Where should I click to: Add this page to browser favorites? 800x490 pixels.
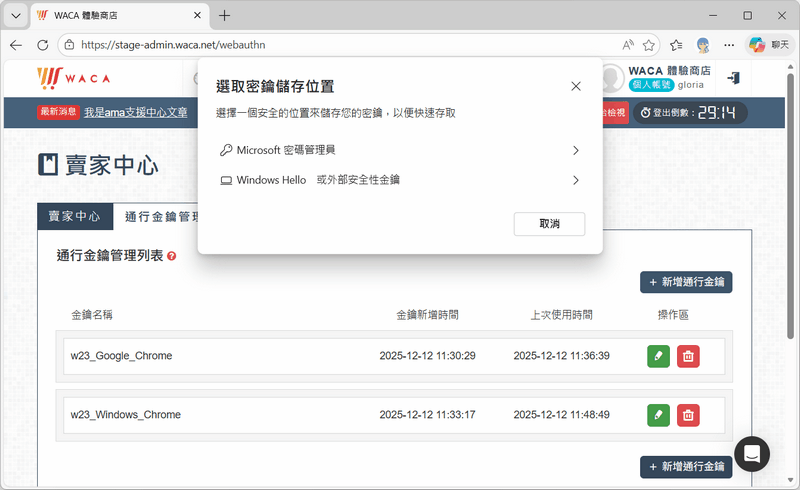tap(649, 45)
